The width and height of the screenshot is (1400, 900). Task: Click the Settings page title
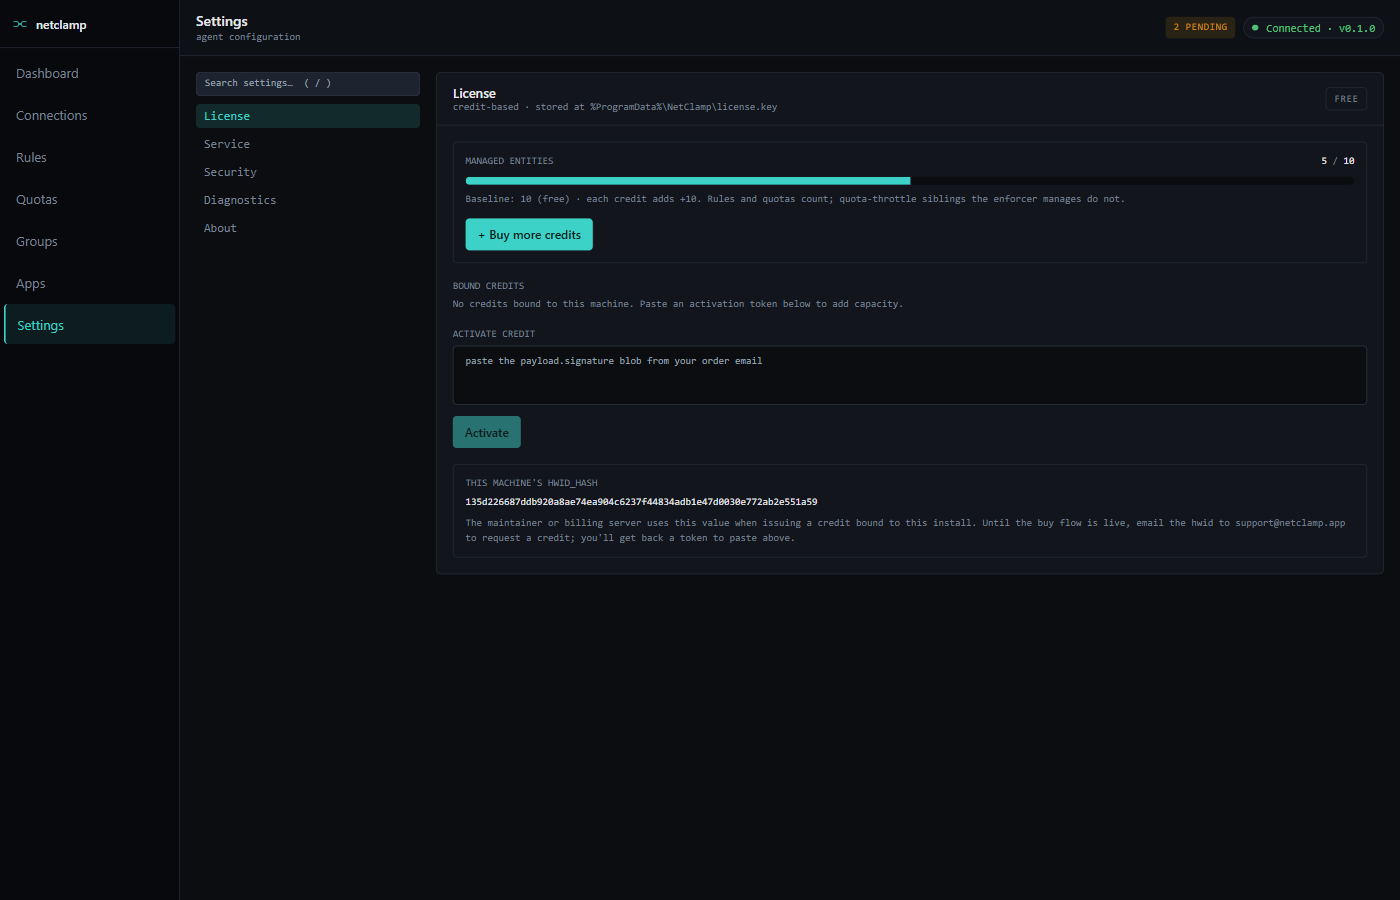pyautogui.click(x=222, y=21)
